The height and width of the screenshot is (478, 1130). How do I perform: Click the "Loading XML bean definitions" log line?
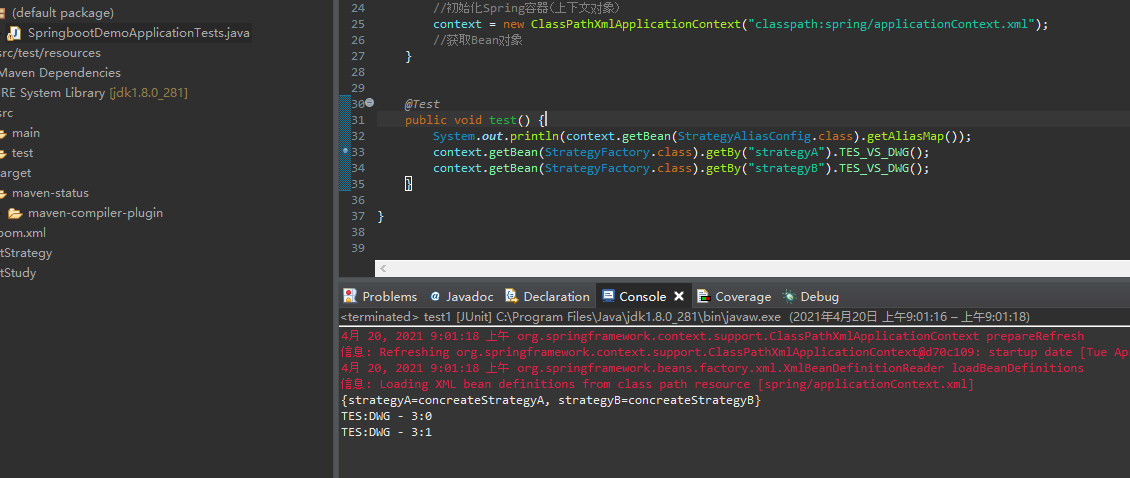(x=657, y=384)
